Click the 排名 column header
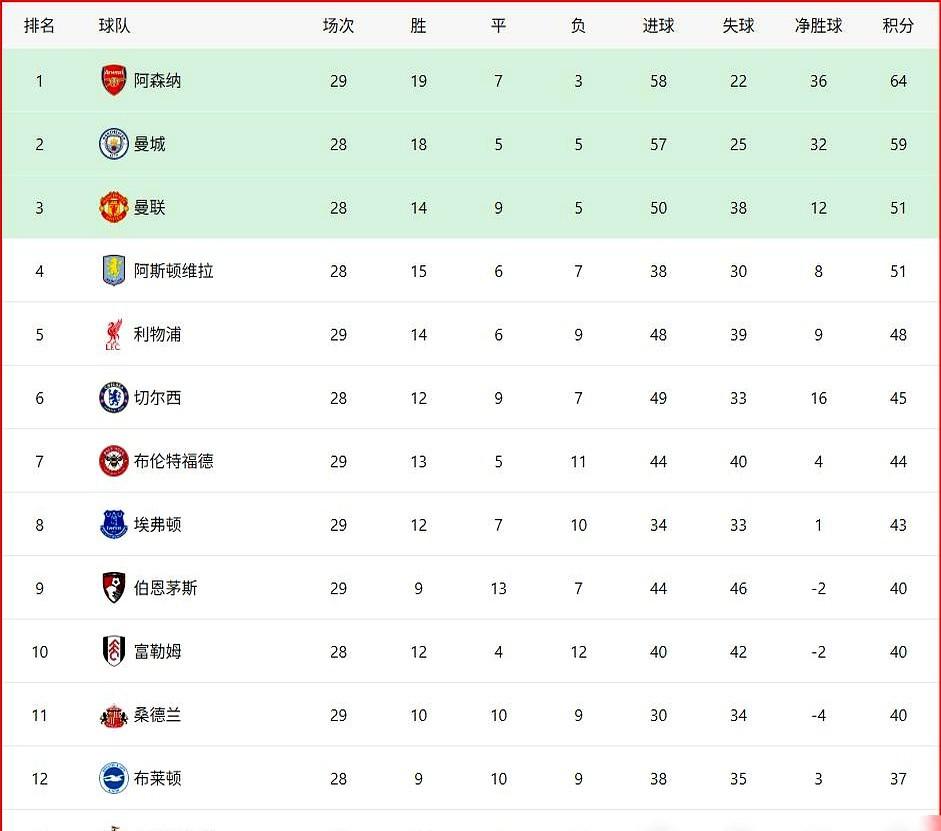The width and height of the screenshot is (941, 831). click(x=39, y=26)
